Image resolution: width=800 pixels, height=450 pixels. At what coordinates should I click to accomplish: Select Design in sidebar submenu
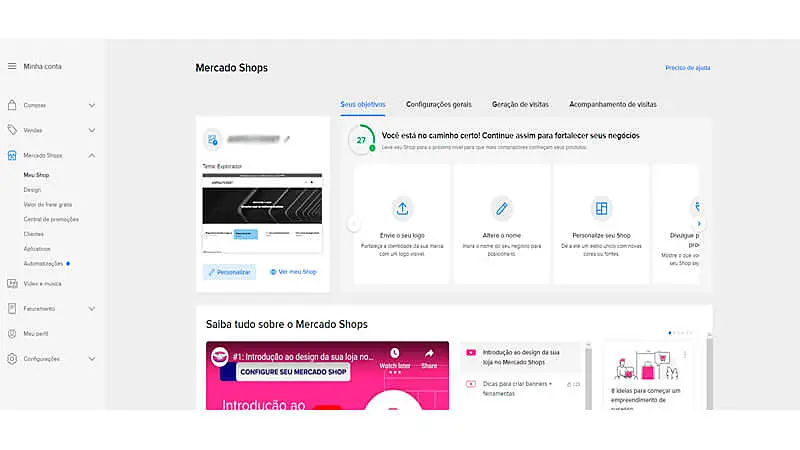pos(32,190)
